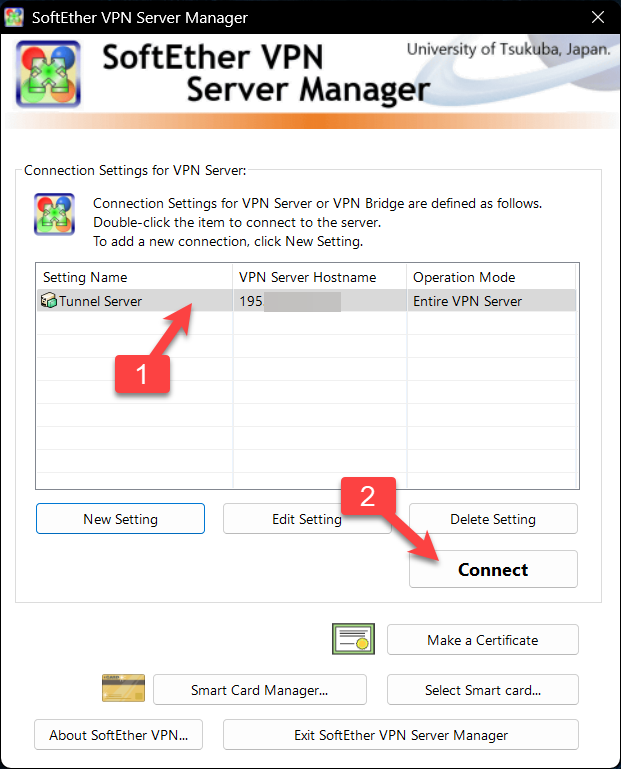Click the Tunnel Server row icon

pos(49,300)
